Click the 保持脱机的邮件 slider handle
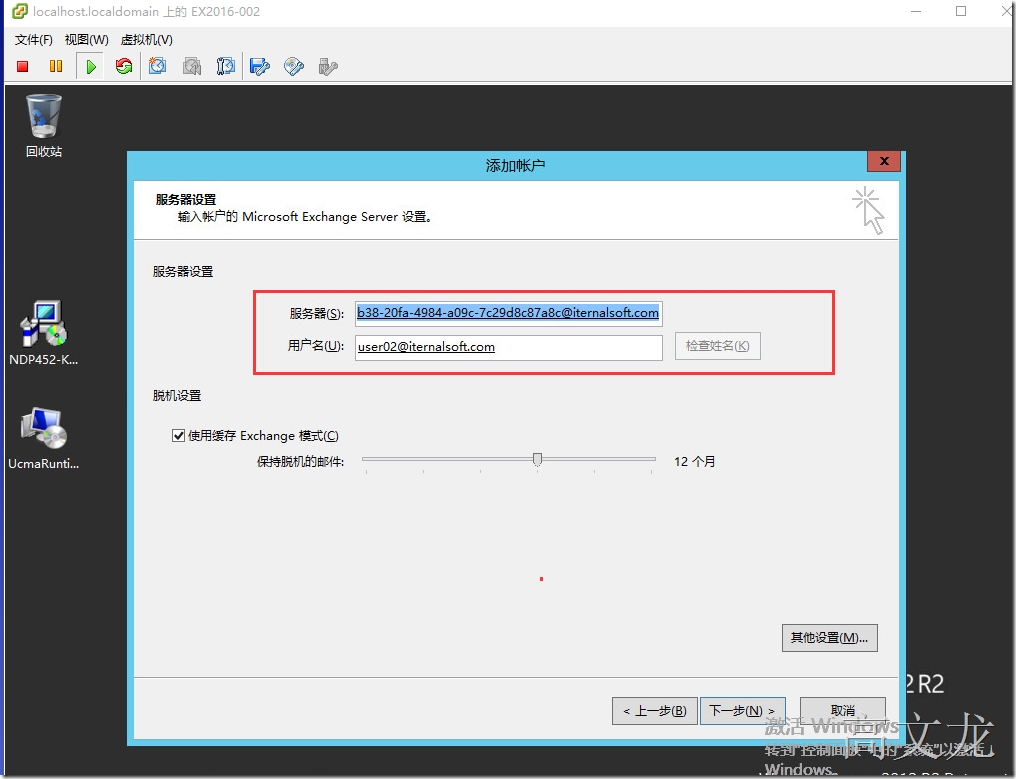The width and height of the screenshot is (1016, 779). (537, 459)
